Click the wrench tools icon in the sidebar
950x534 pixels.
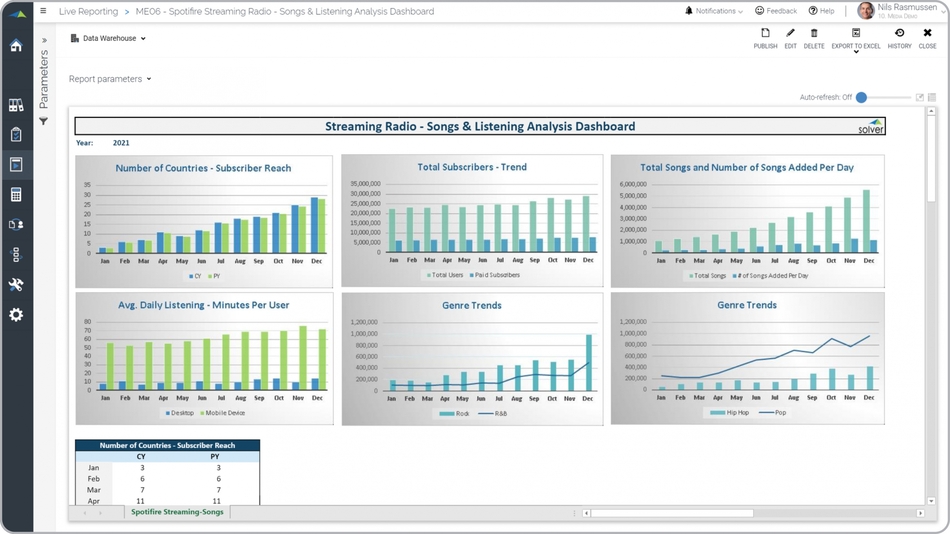coord(16,285)
